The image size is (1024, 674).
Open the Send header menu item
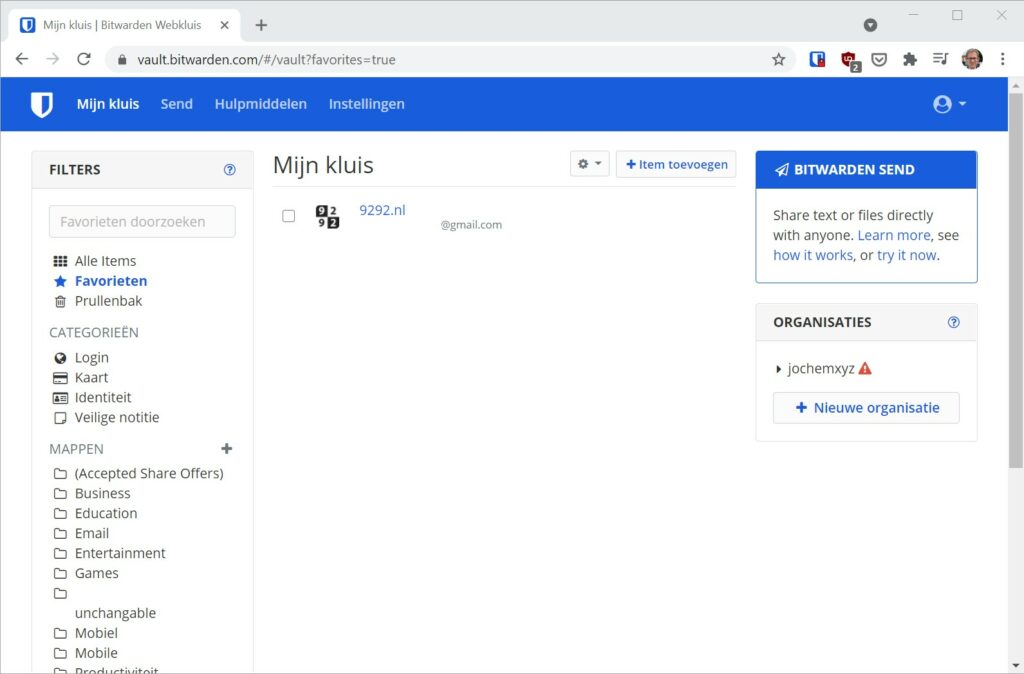pos(176,104)
